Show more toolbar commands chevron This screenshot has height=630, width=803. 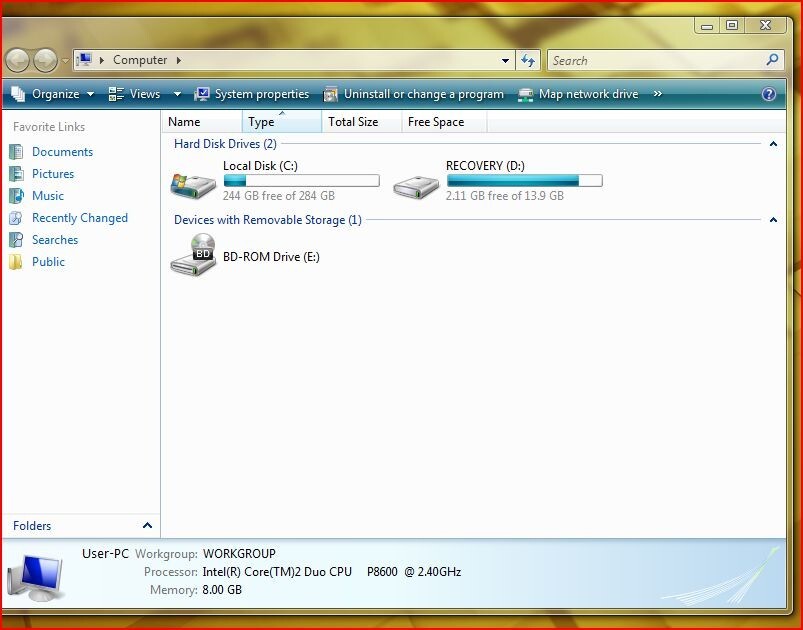[x=658, y=94]
